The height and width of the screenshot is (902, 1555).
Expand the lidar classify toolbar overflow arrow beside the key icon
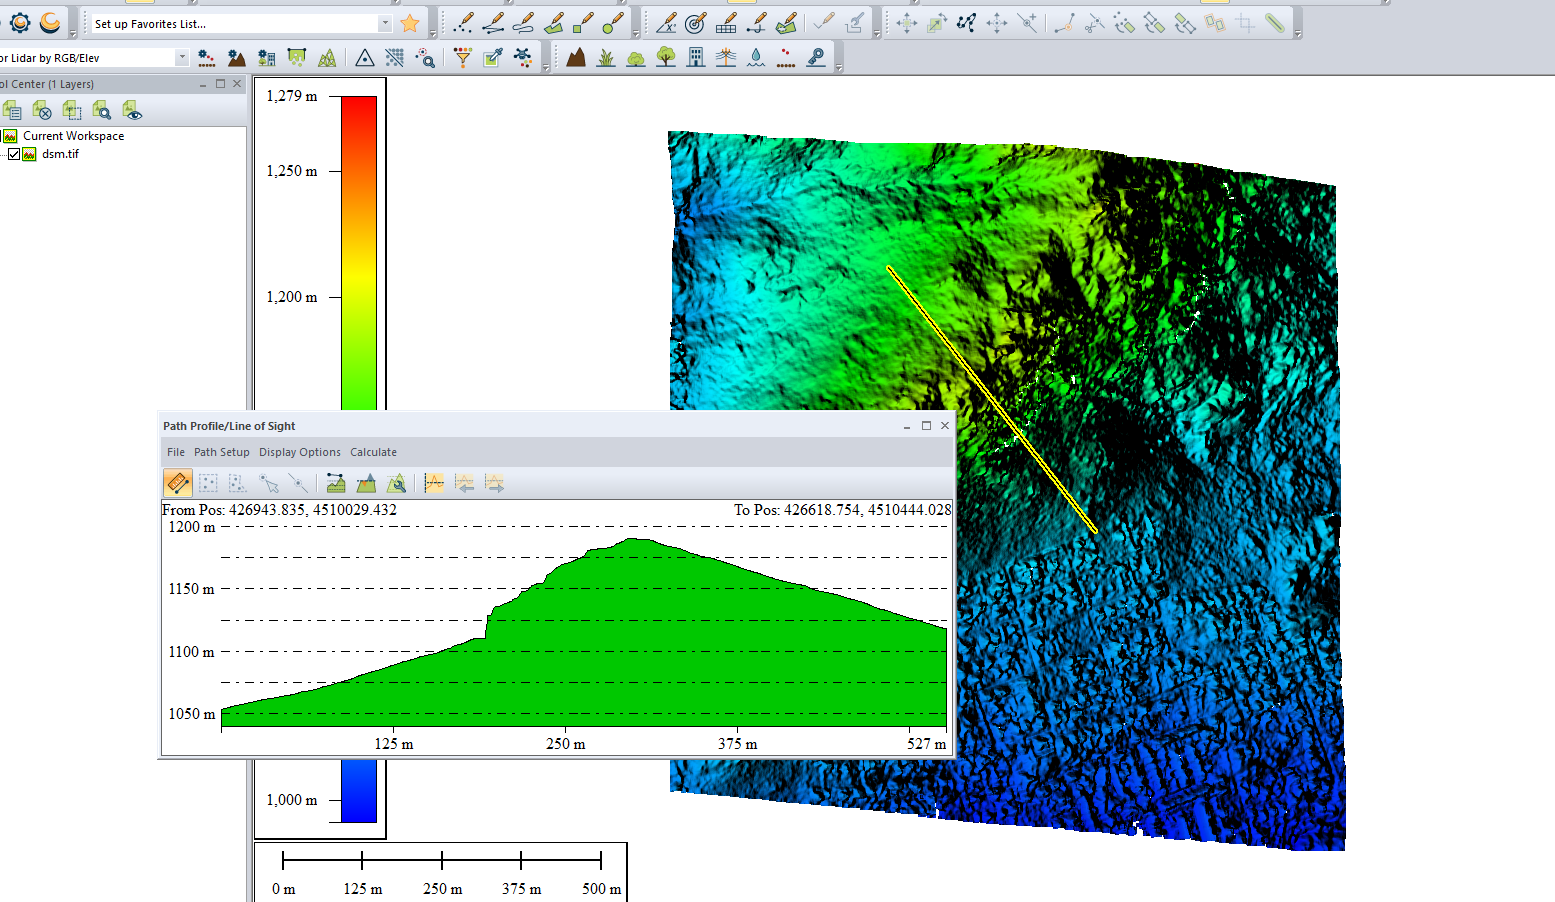click(x=839, y=69)
